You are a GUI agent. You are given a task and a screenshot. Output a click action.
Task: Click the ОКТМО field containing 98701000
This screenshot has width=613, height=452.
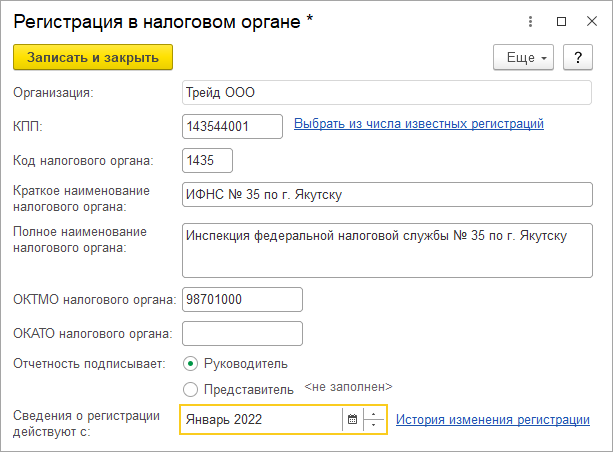242,299
